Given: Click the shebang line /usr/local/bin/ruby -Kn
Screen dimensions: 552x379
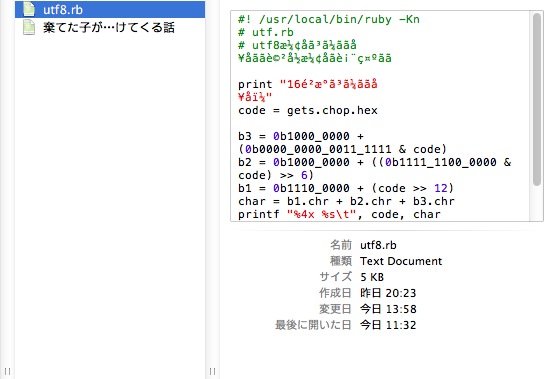Looking at the screenshot, I should (329, 19).
